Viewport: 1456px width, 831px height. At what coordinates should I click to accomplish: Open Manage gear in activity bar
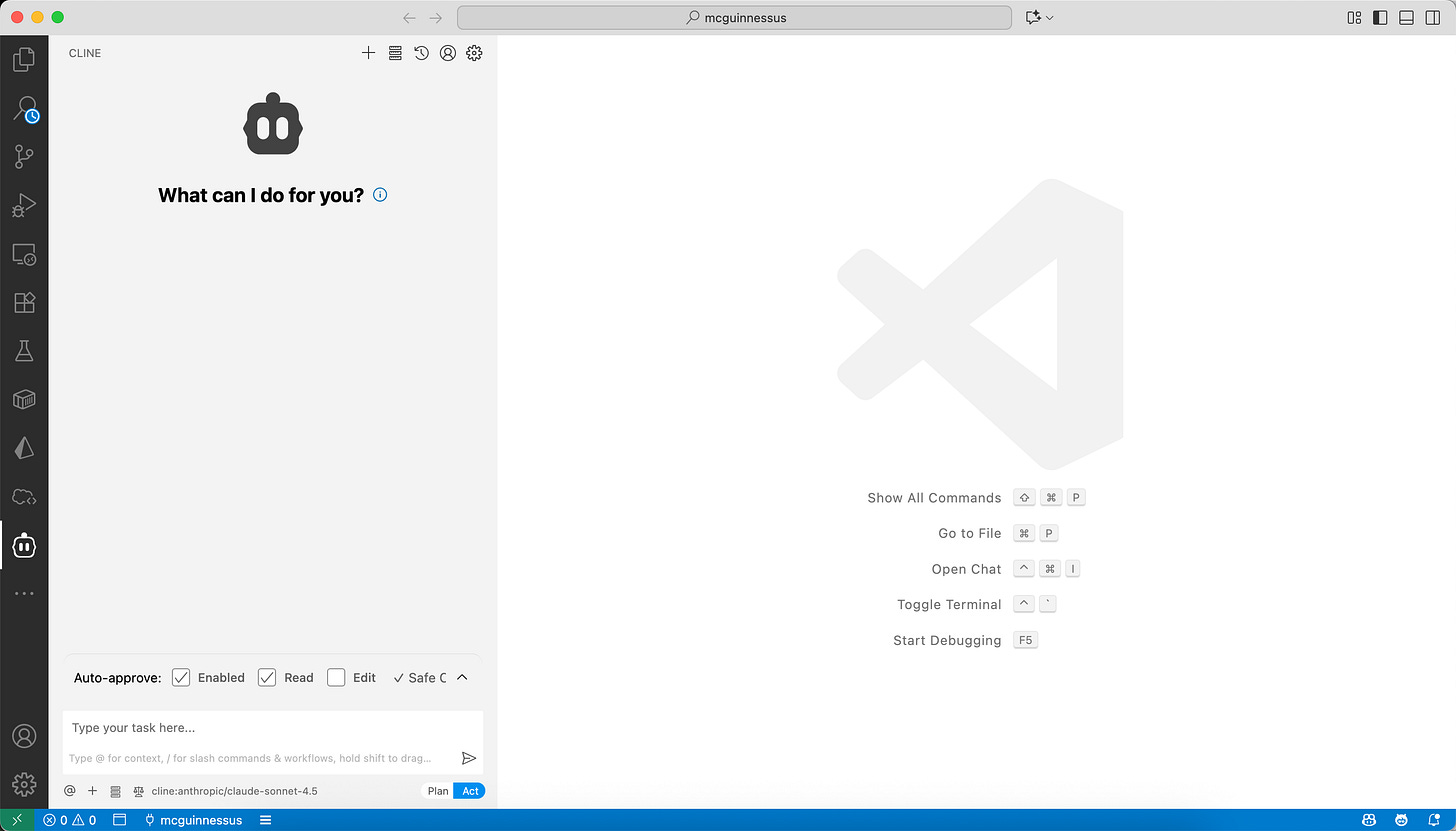coord(24,784)
